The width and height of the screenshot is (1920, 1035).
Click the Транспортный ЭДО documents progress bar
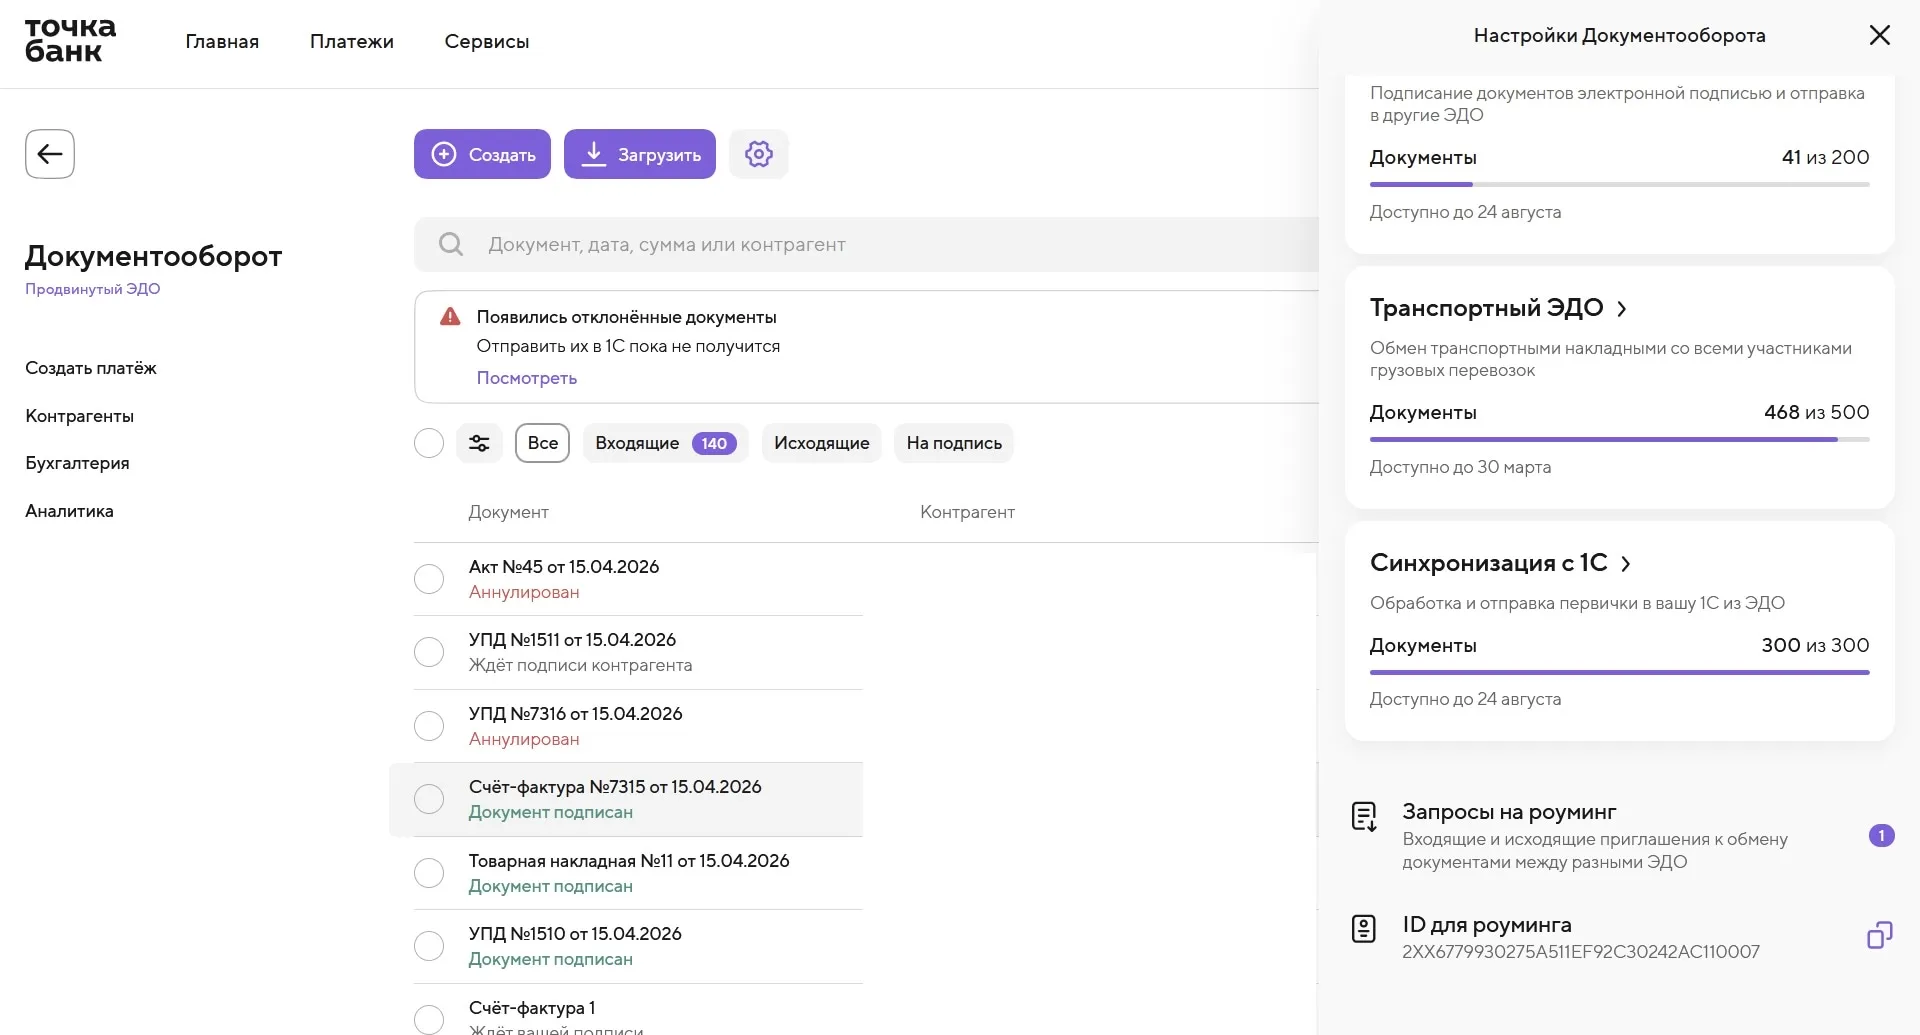(x=1618, y=439)
